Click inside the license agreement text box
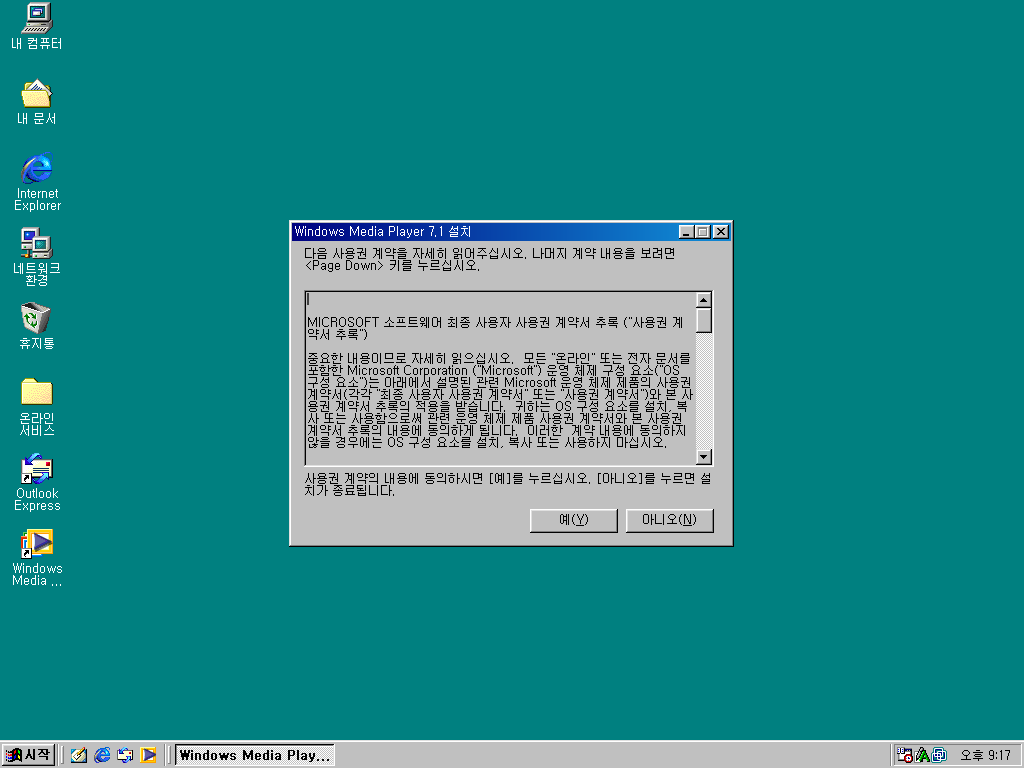This screenshot has height=768, width=1024. (x=500, y=379)
